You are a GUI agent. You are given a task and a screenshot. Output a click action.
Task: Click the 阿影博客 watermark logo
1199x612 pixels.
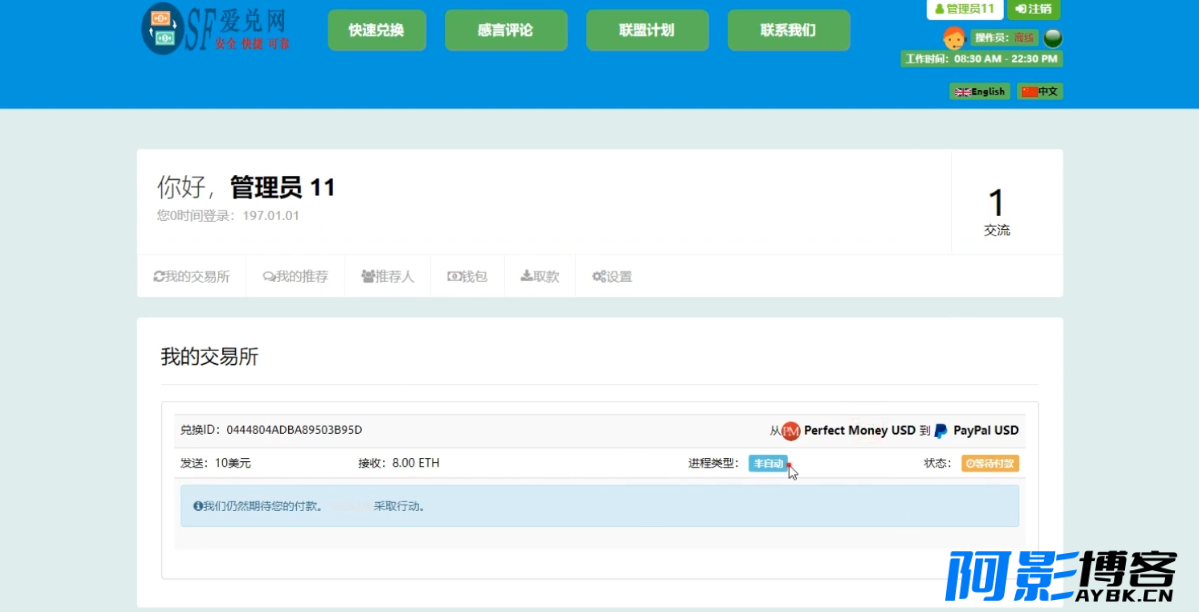click(1060, 577)
